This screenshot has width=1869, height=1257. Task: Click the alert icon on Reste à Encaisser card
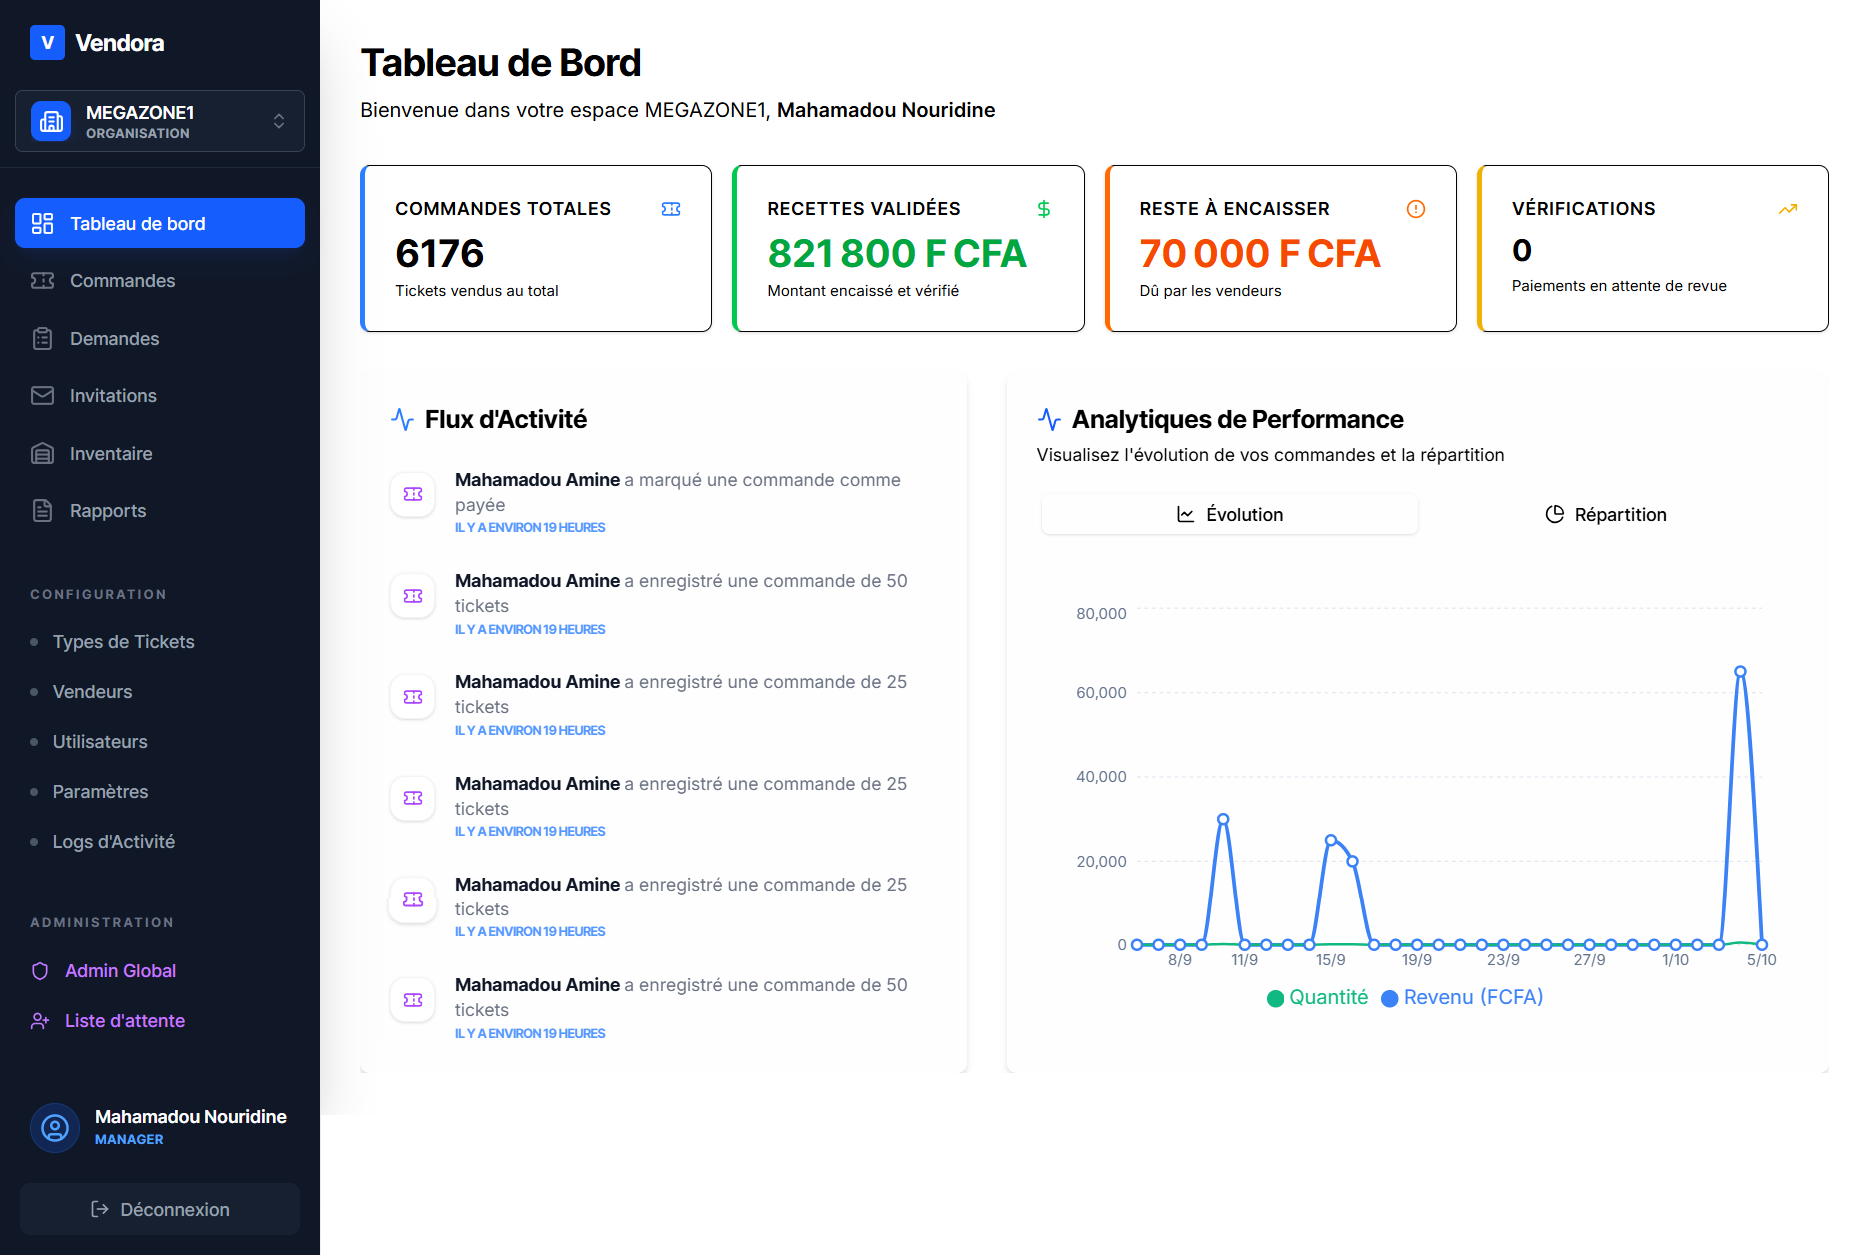click(1415, 209)
